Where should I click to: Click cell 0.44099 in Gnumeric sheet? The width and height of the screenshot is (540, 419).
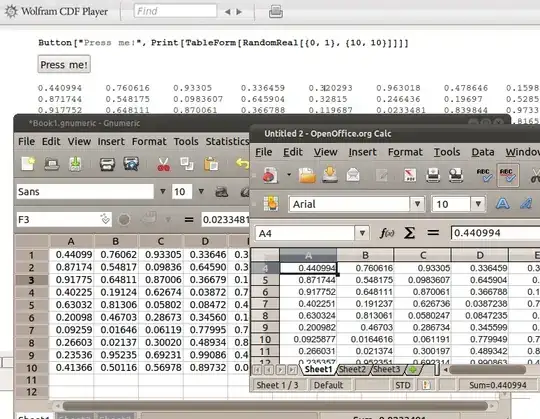71,255
